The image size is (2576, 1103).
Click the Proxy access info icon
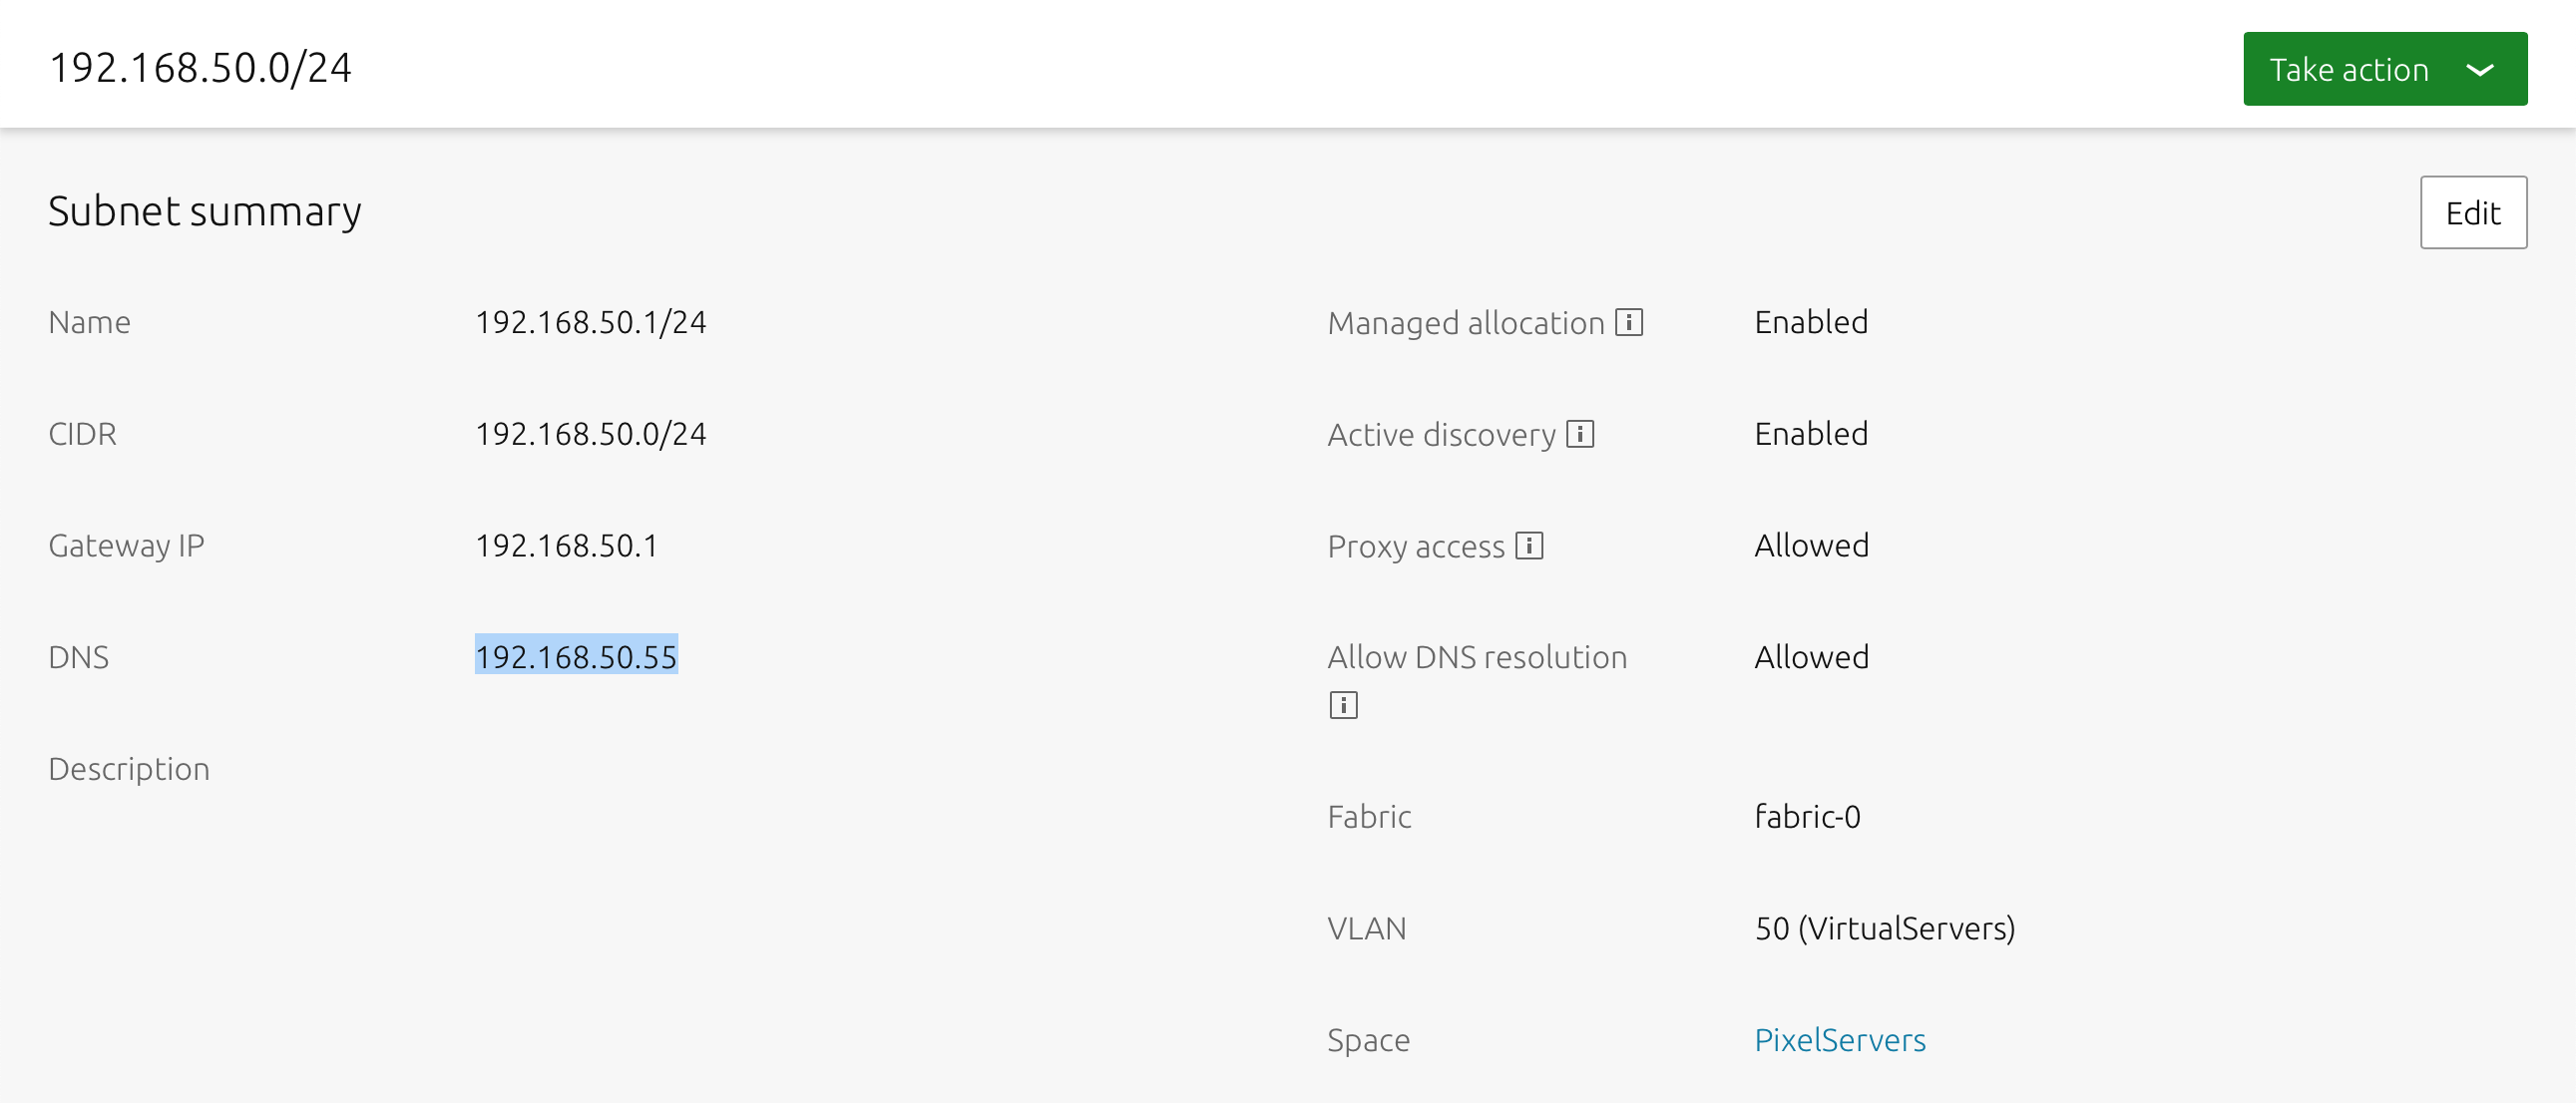(1529, 545)
